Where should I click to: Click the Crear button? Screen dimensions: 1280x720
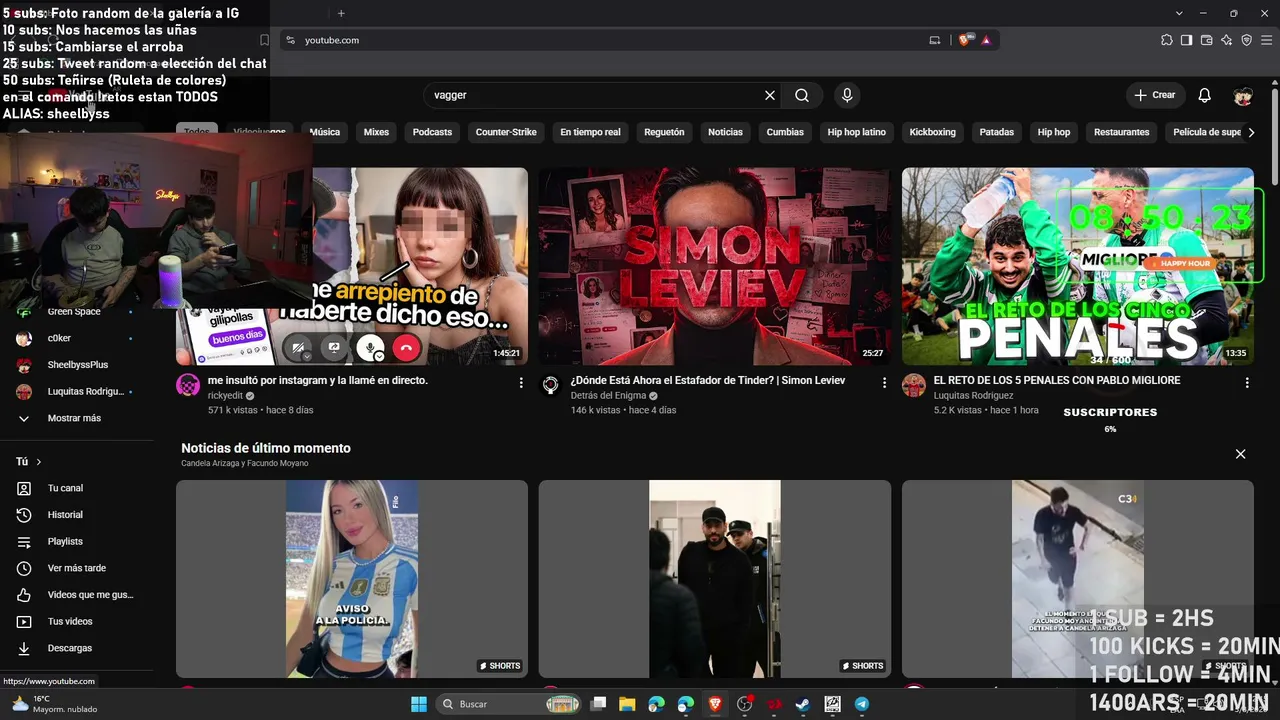pyautogui.click(x=1155, y=95)
